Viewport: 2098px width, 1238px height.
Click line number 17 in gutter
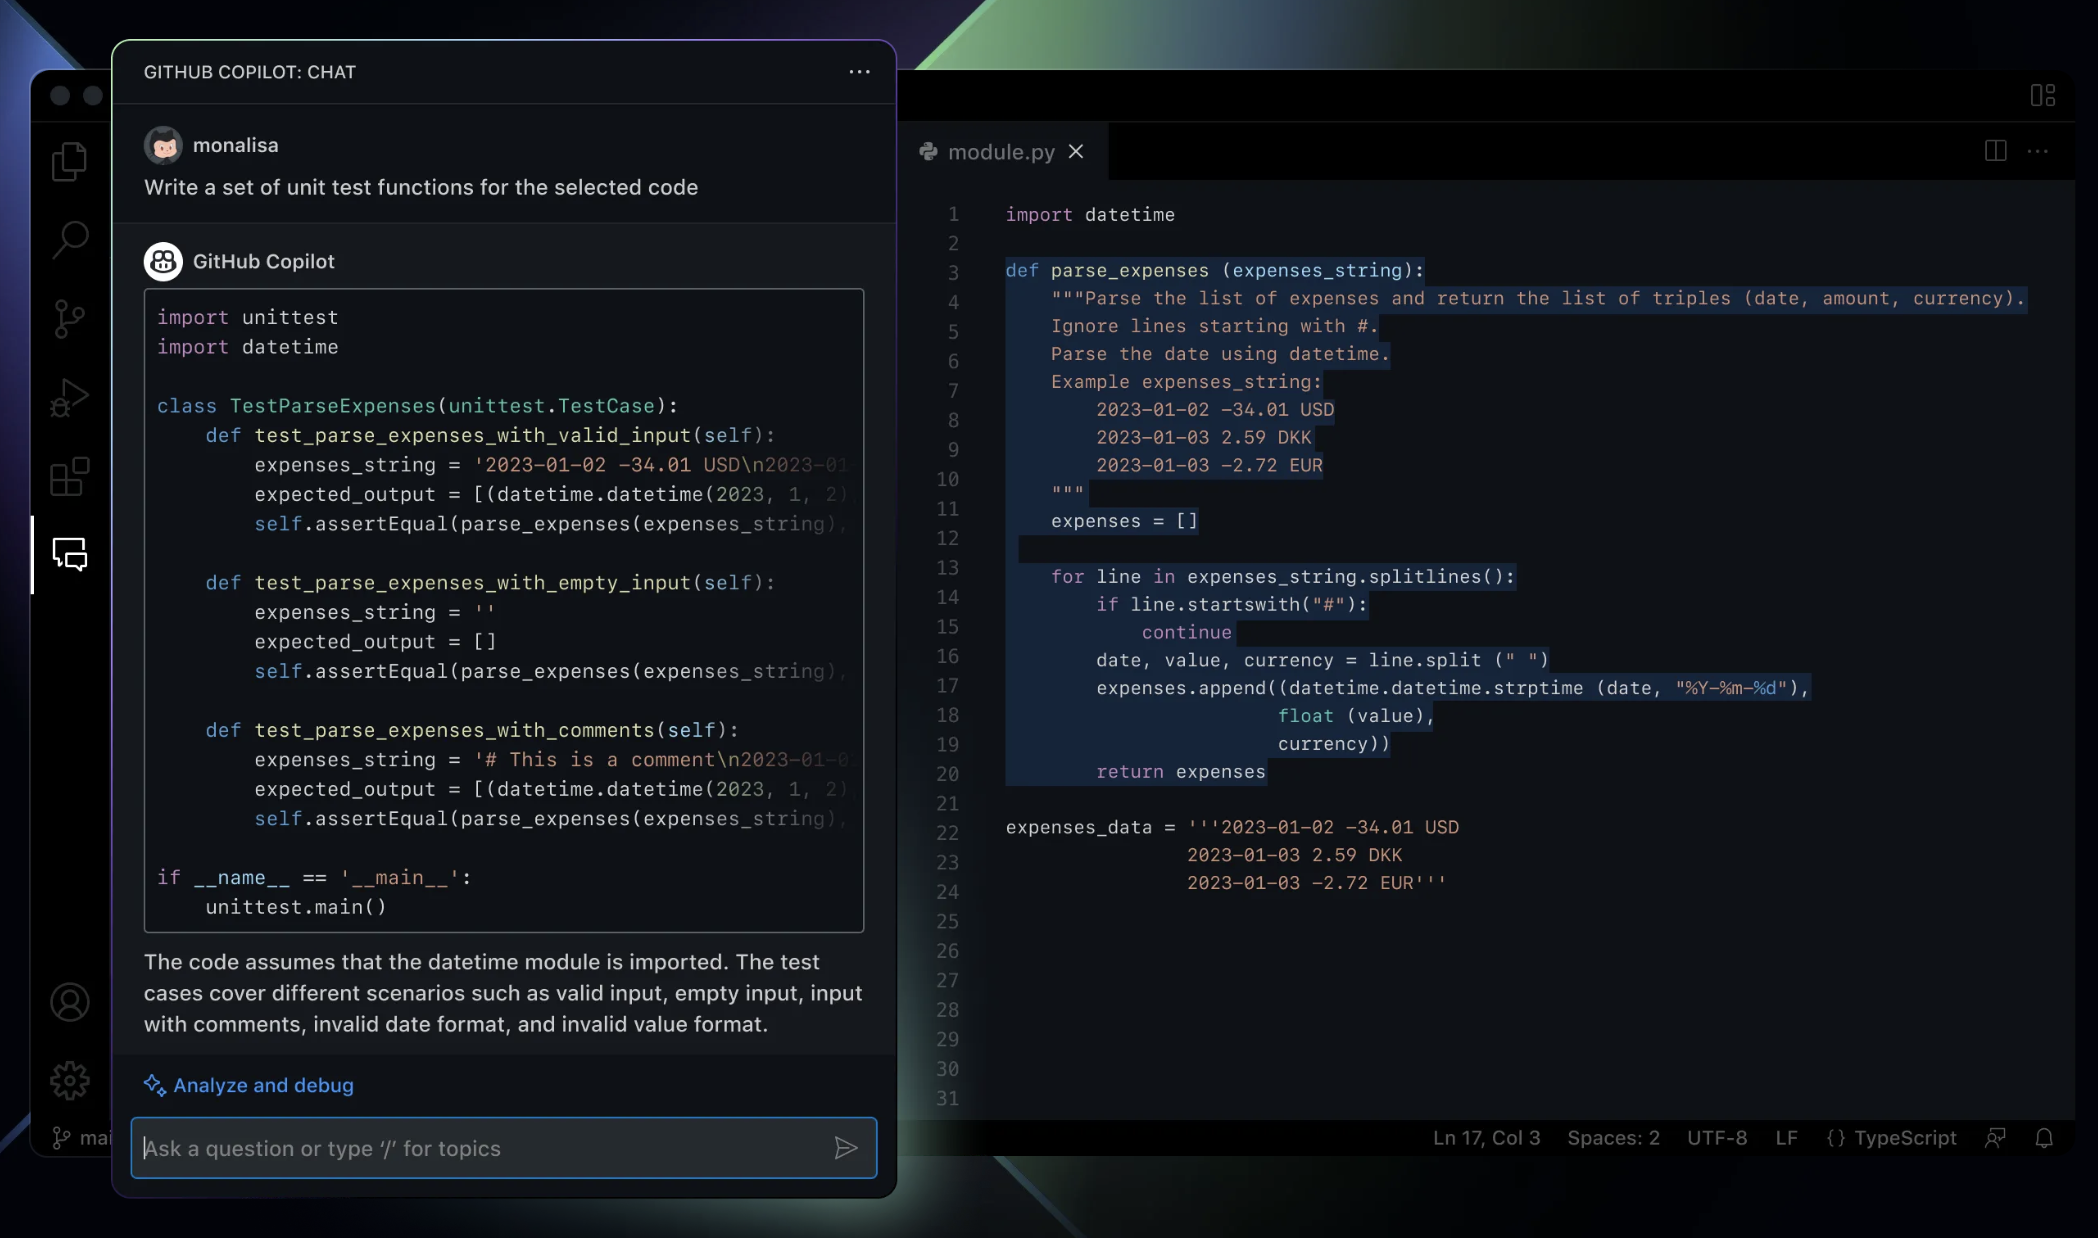tap(947, 685)
